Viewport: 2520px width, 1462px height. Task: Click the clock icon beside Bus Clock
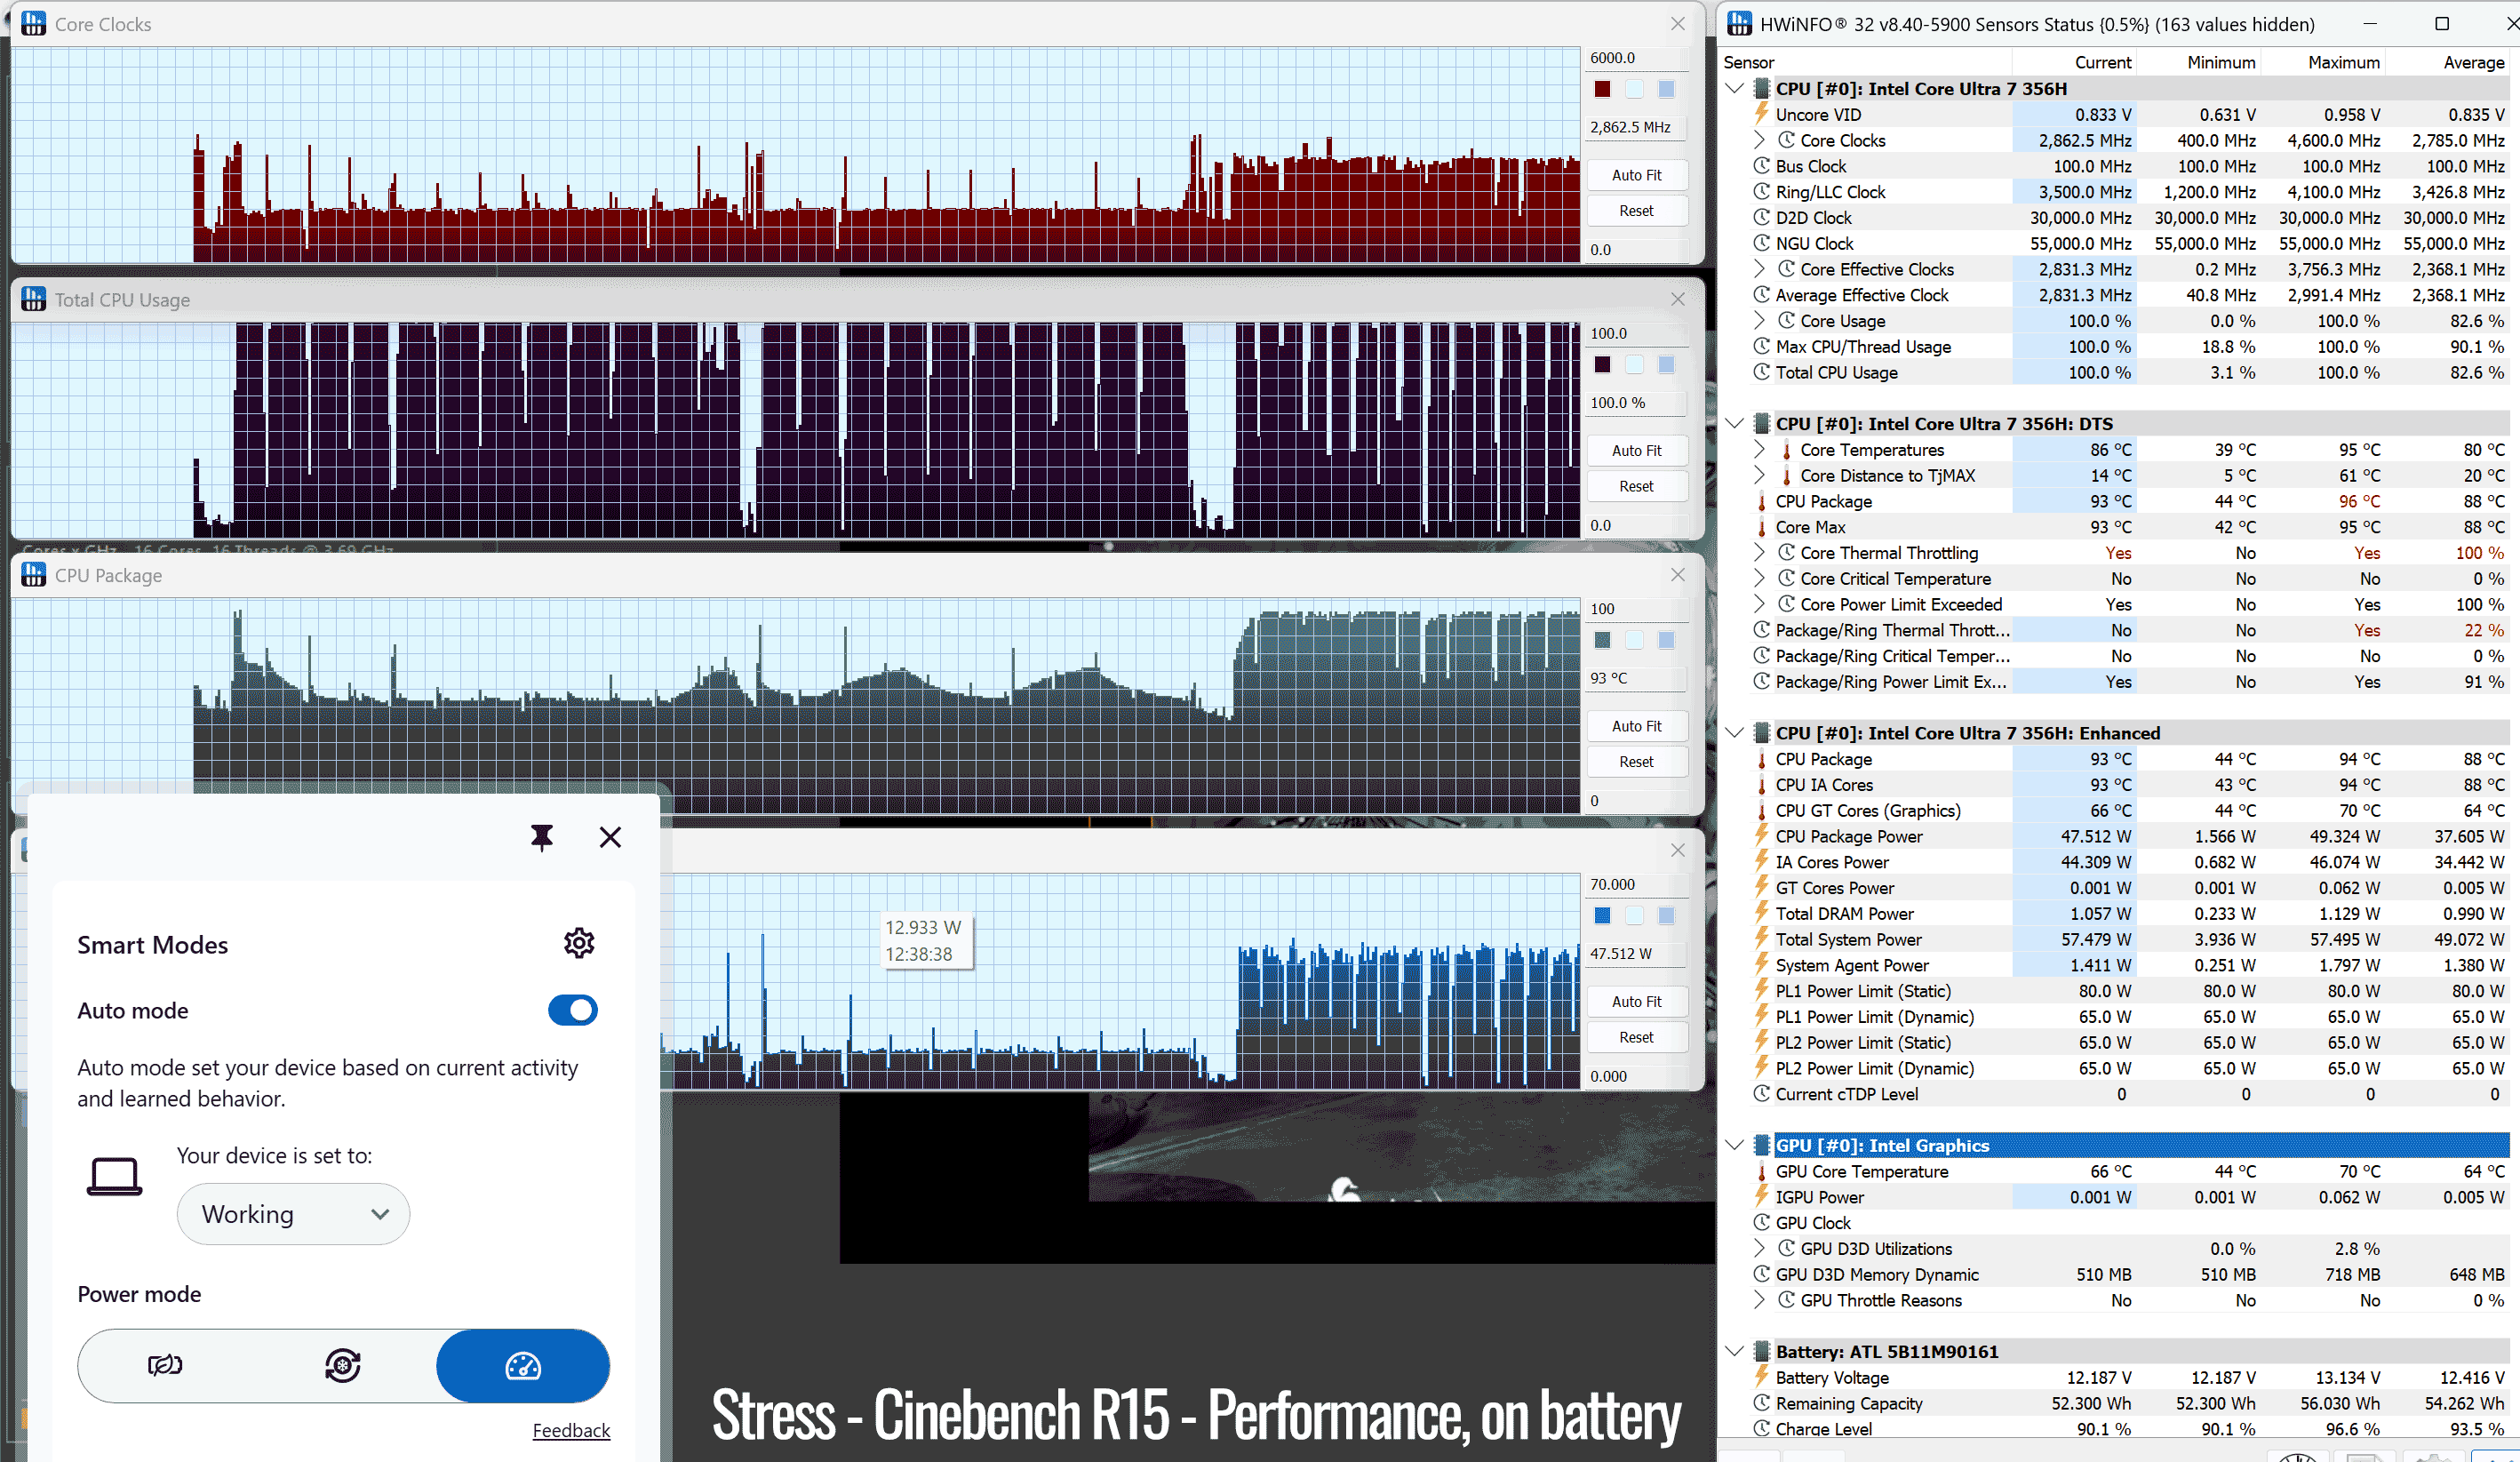[x=1762, y=166]
